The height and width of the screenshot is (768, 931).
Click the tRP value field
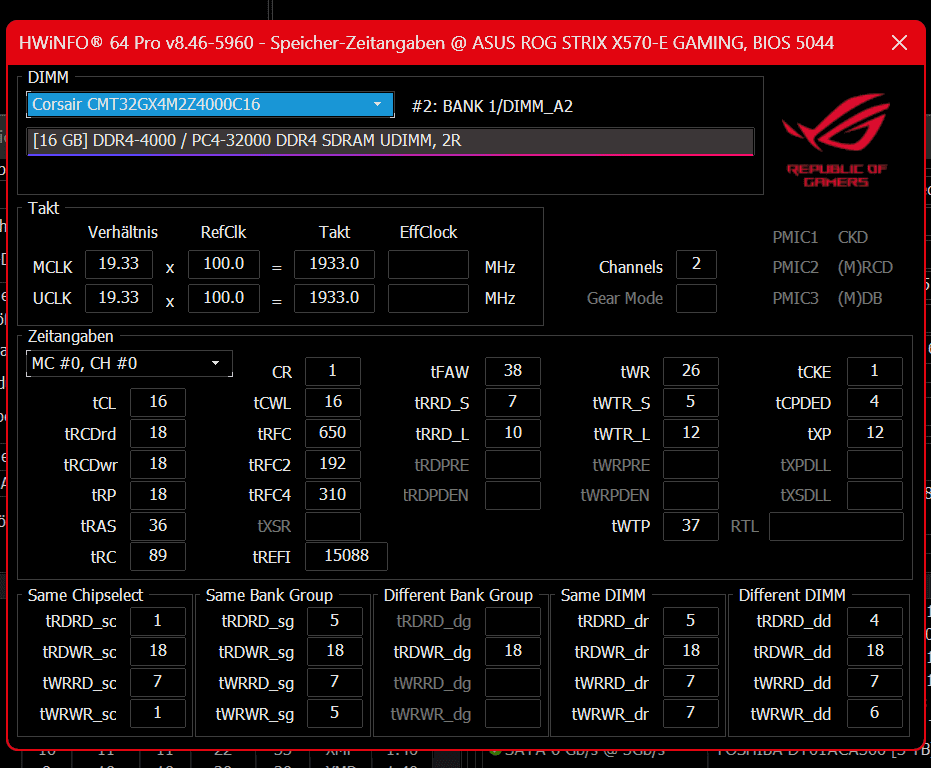tap(158, 495)
